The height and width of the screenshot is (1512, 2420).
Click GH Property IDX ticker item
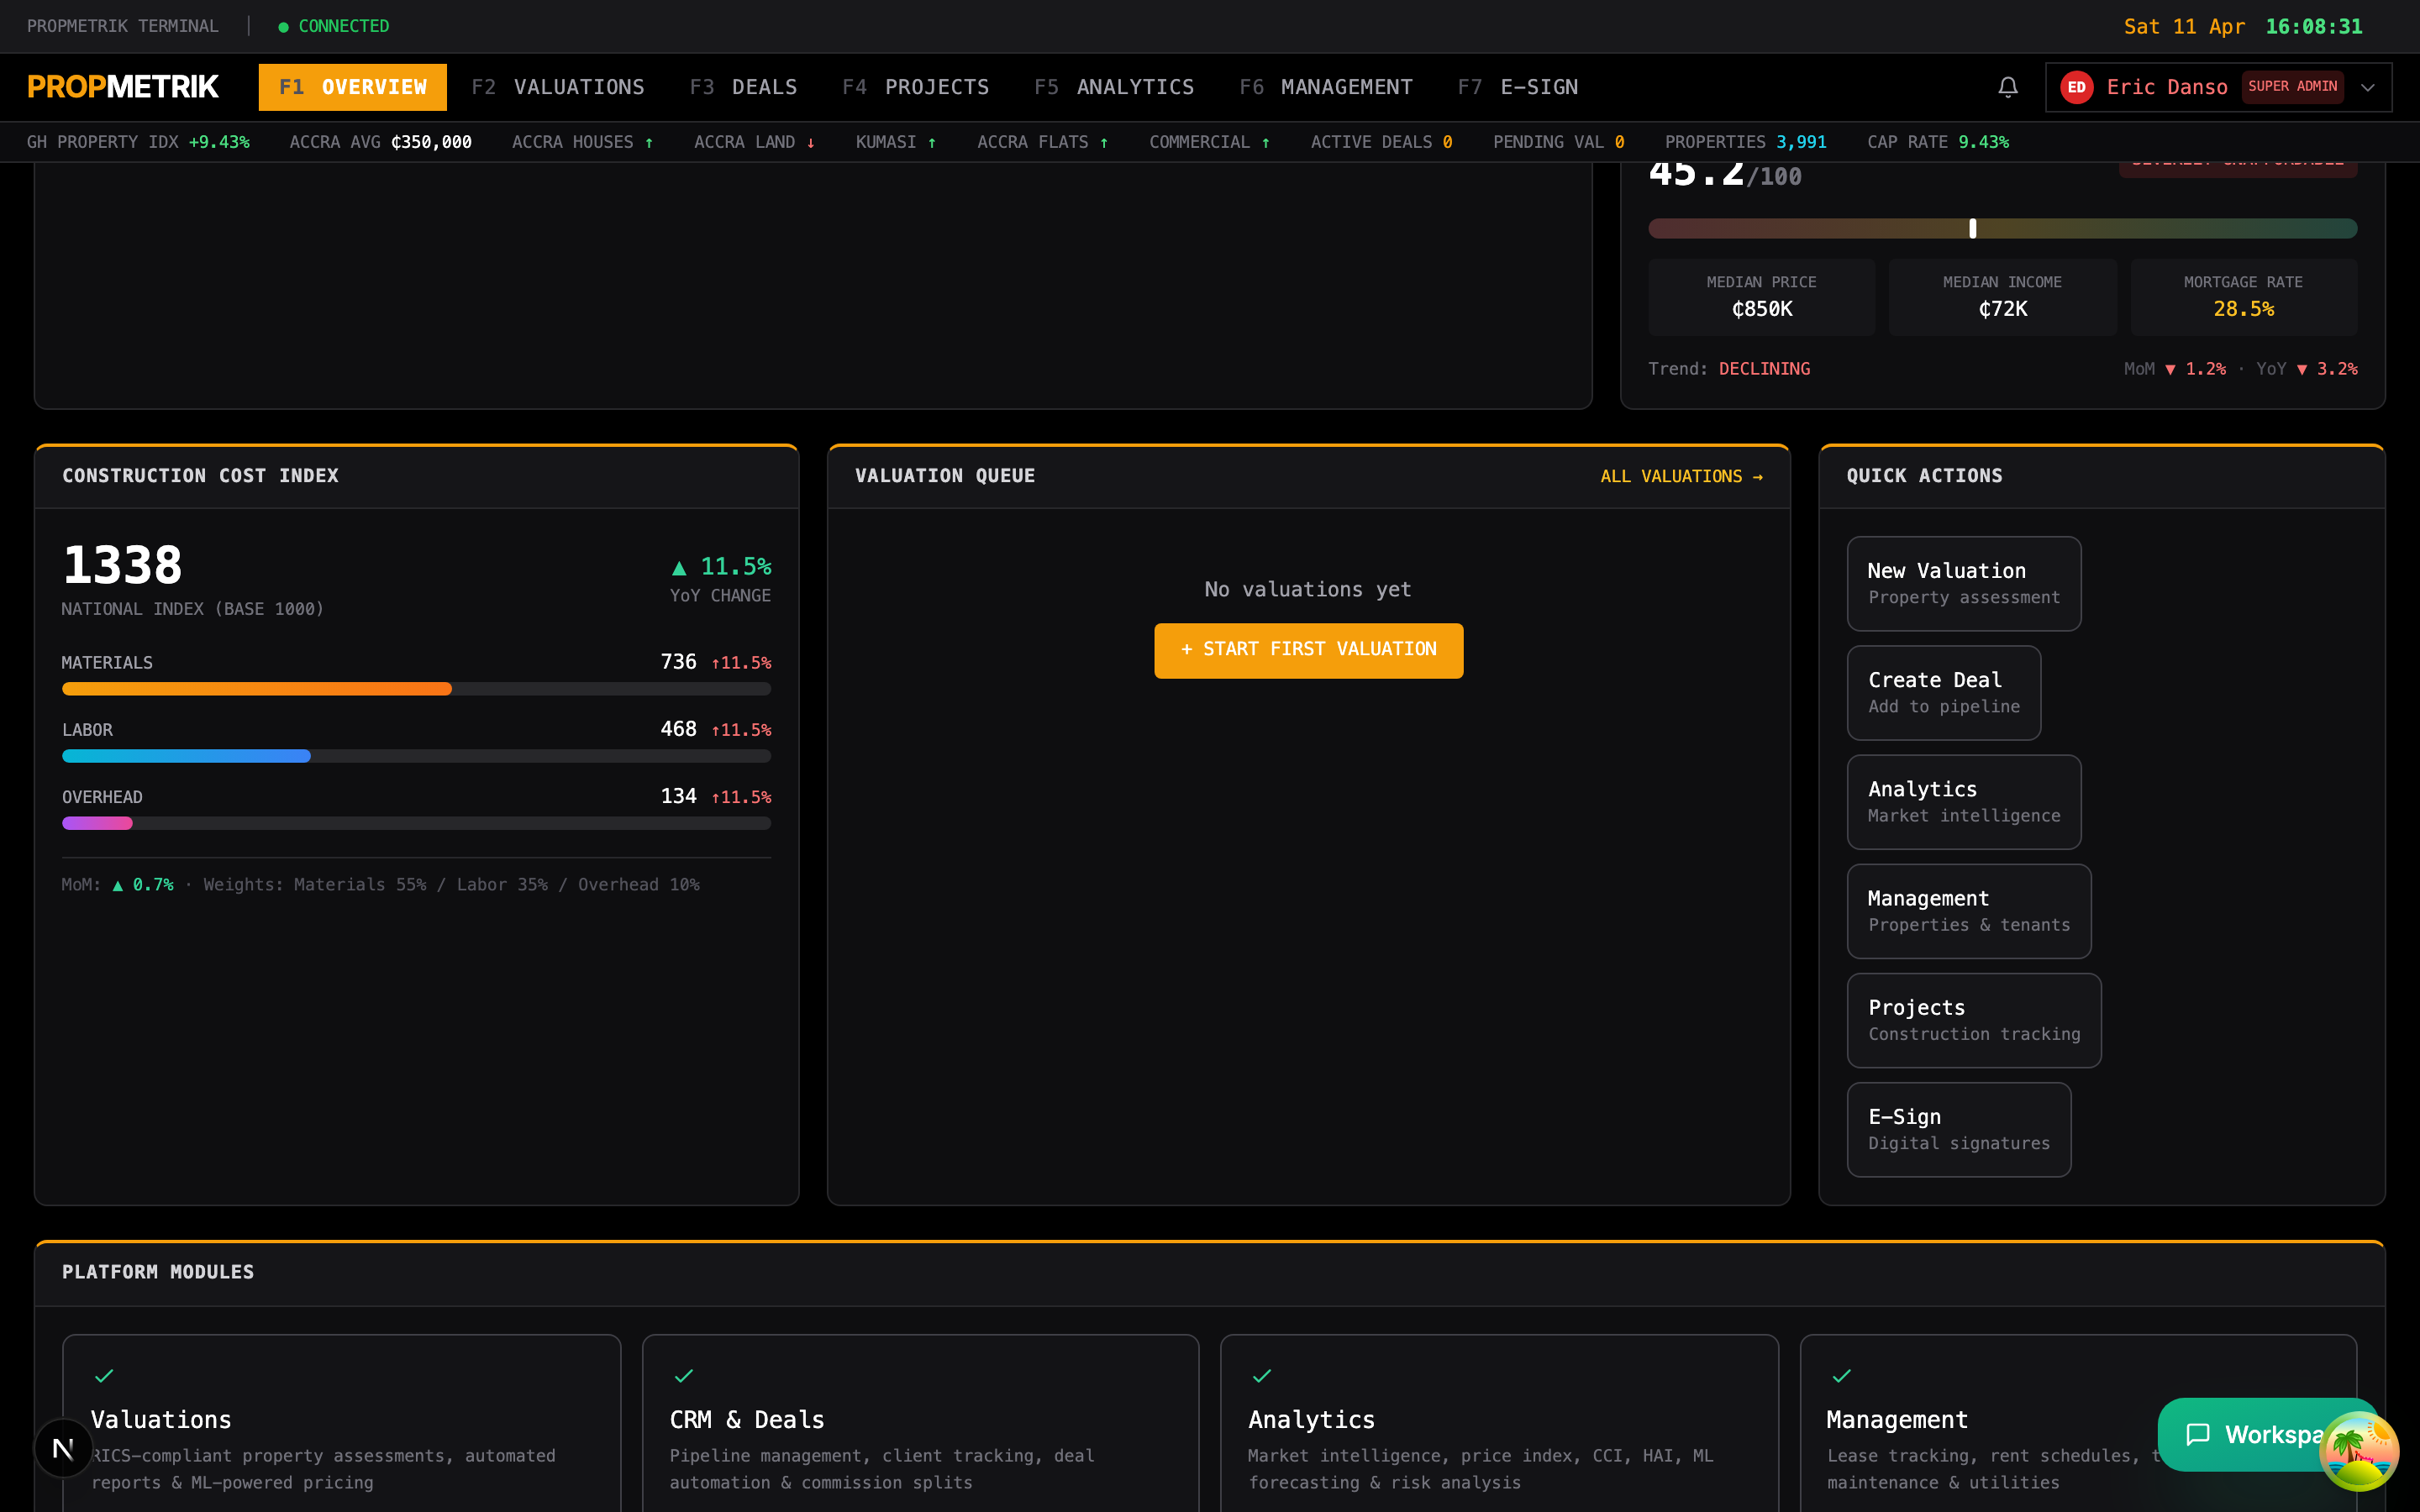pos(138,142)
